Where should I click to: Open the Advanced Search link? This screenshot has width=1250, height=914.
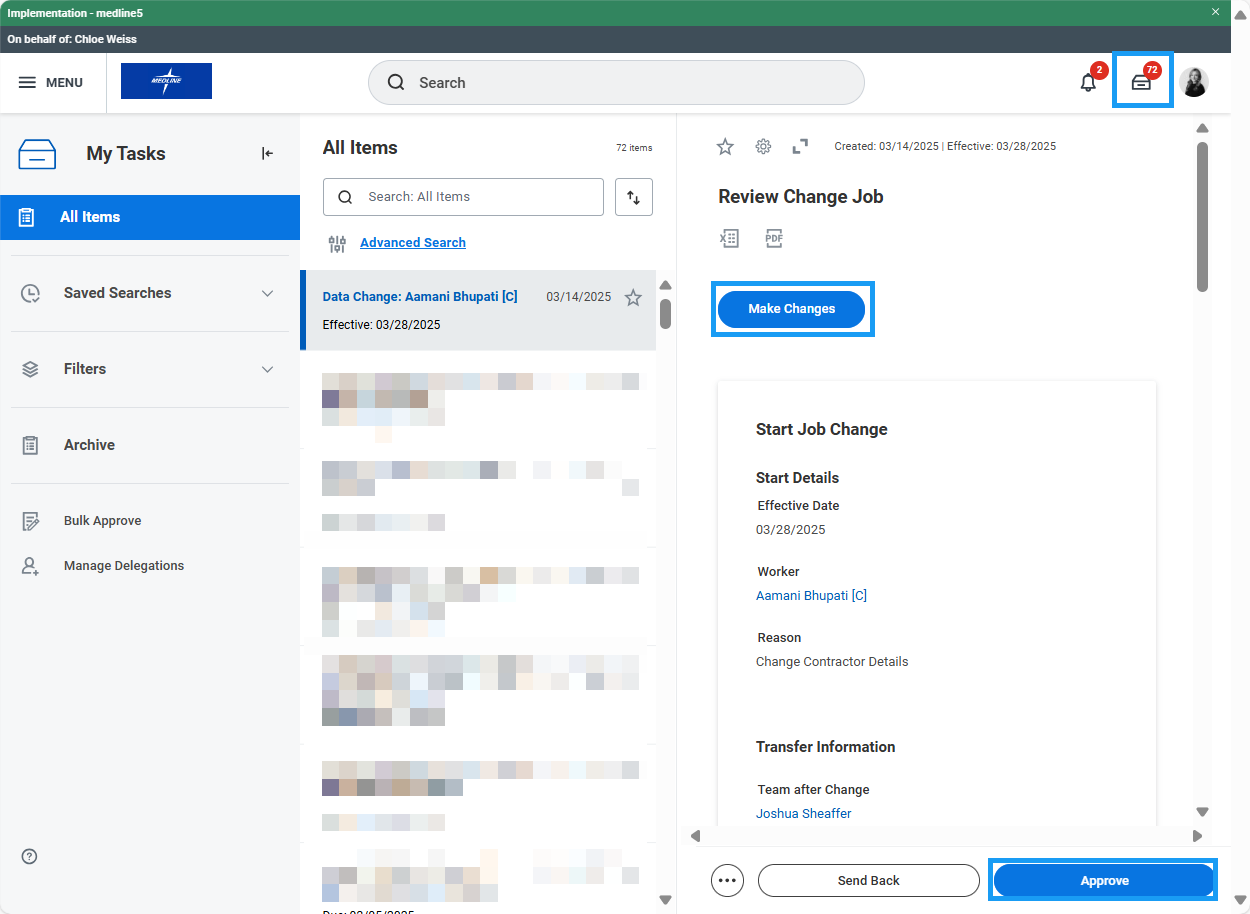[412, 243]
